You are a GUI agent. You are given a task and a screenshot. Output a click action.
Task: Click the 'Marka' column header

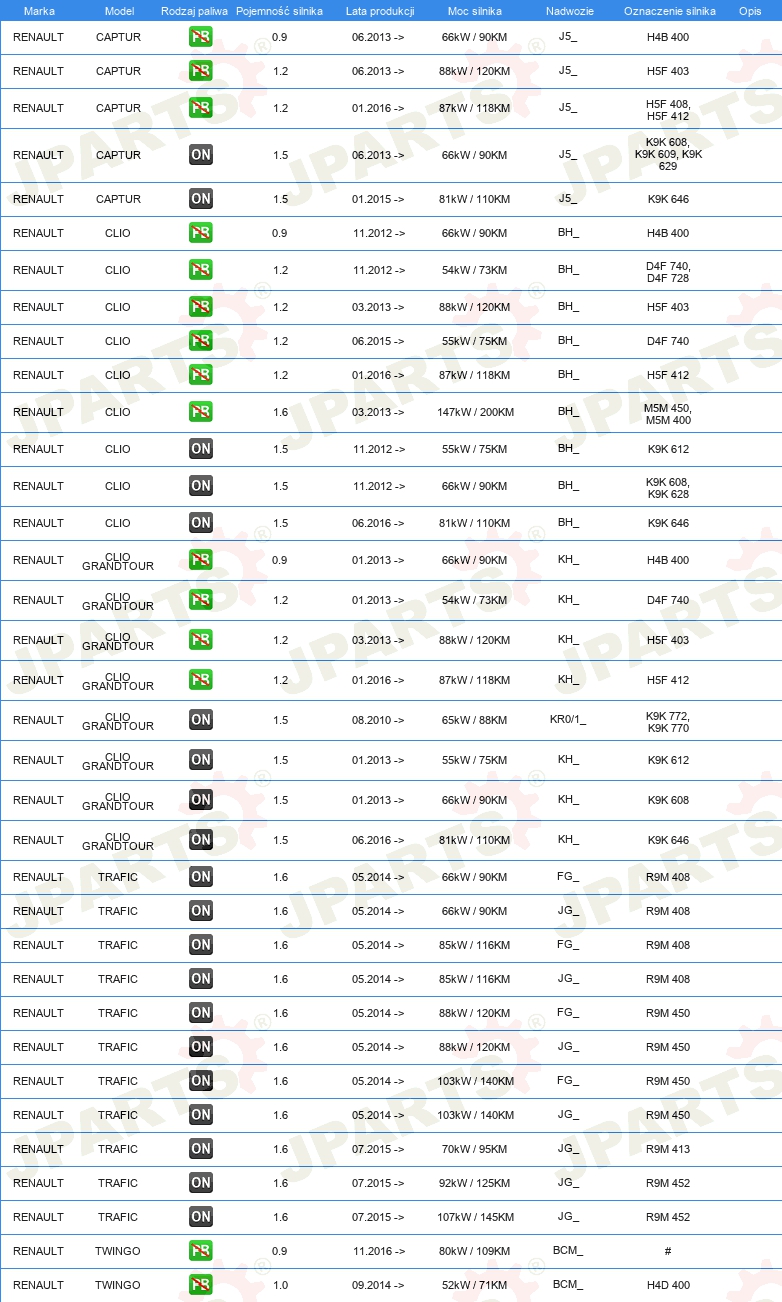pos(39,11)
